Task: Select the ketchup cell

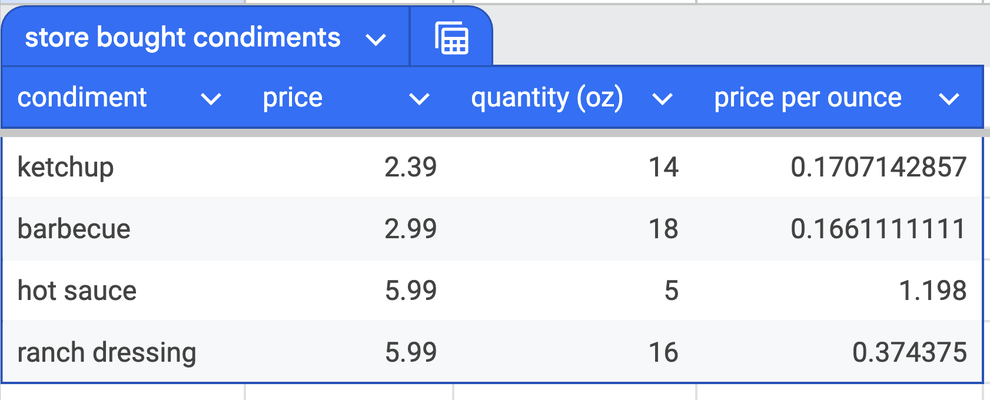Action: click(x=66, y=167)
